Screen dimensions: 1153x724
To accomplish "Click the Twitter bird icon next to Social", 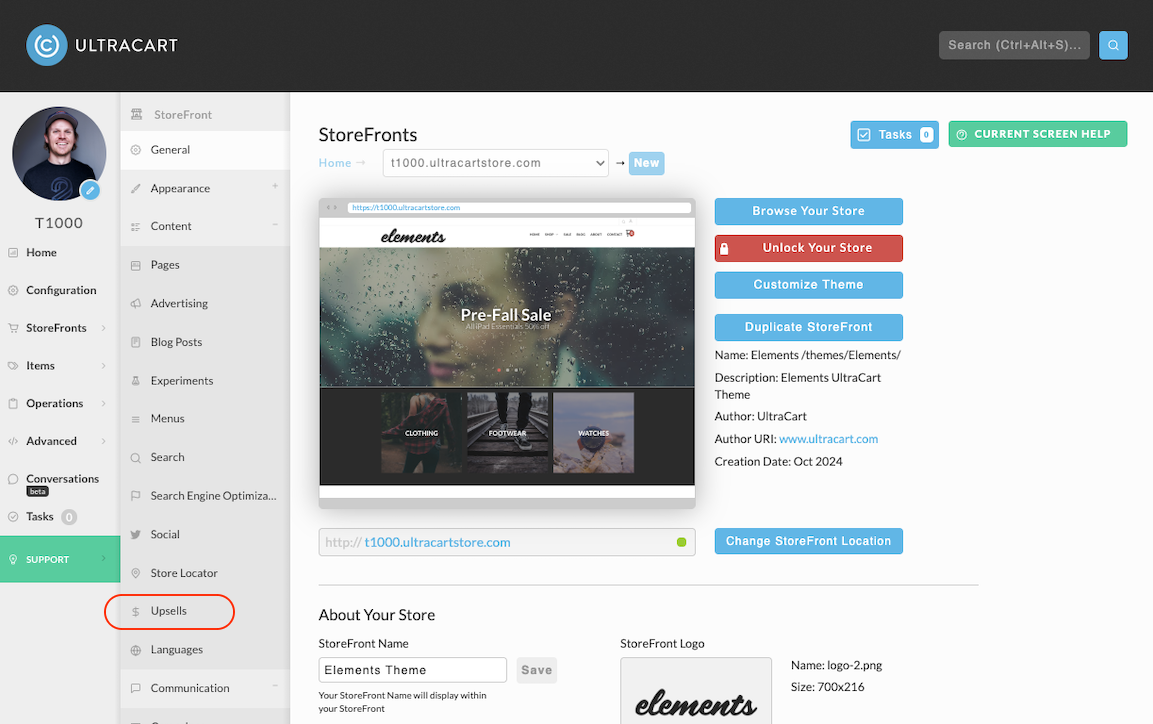I will point(135,534).
